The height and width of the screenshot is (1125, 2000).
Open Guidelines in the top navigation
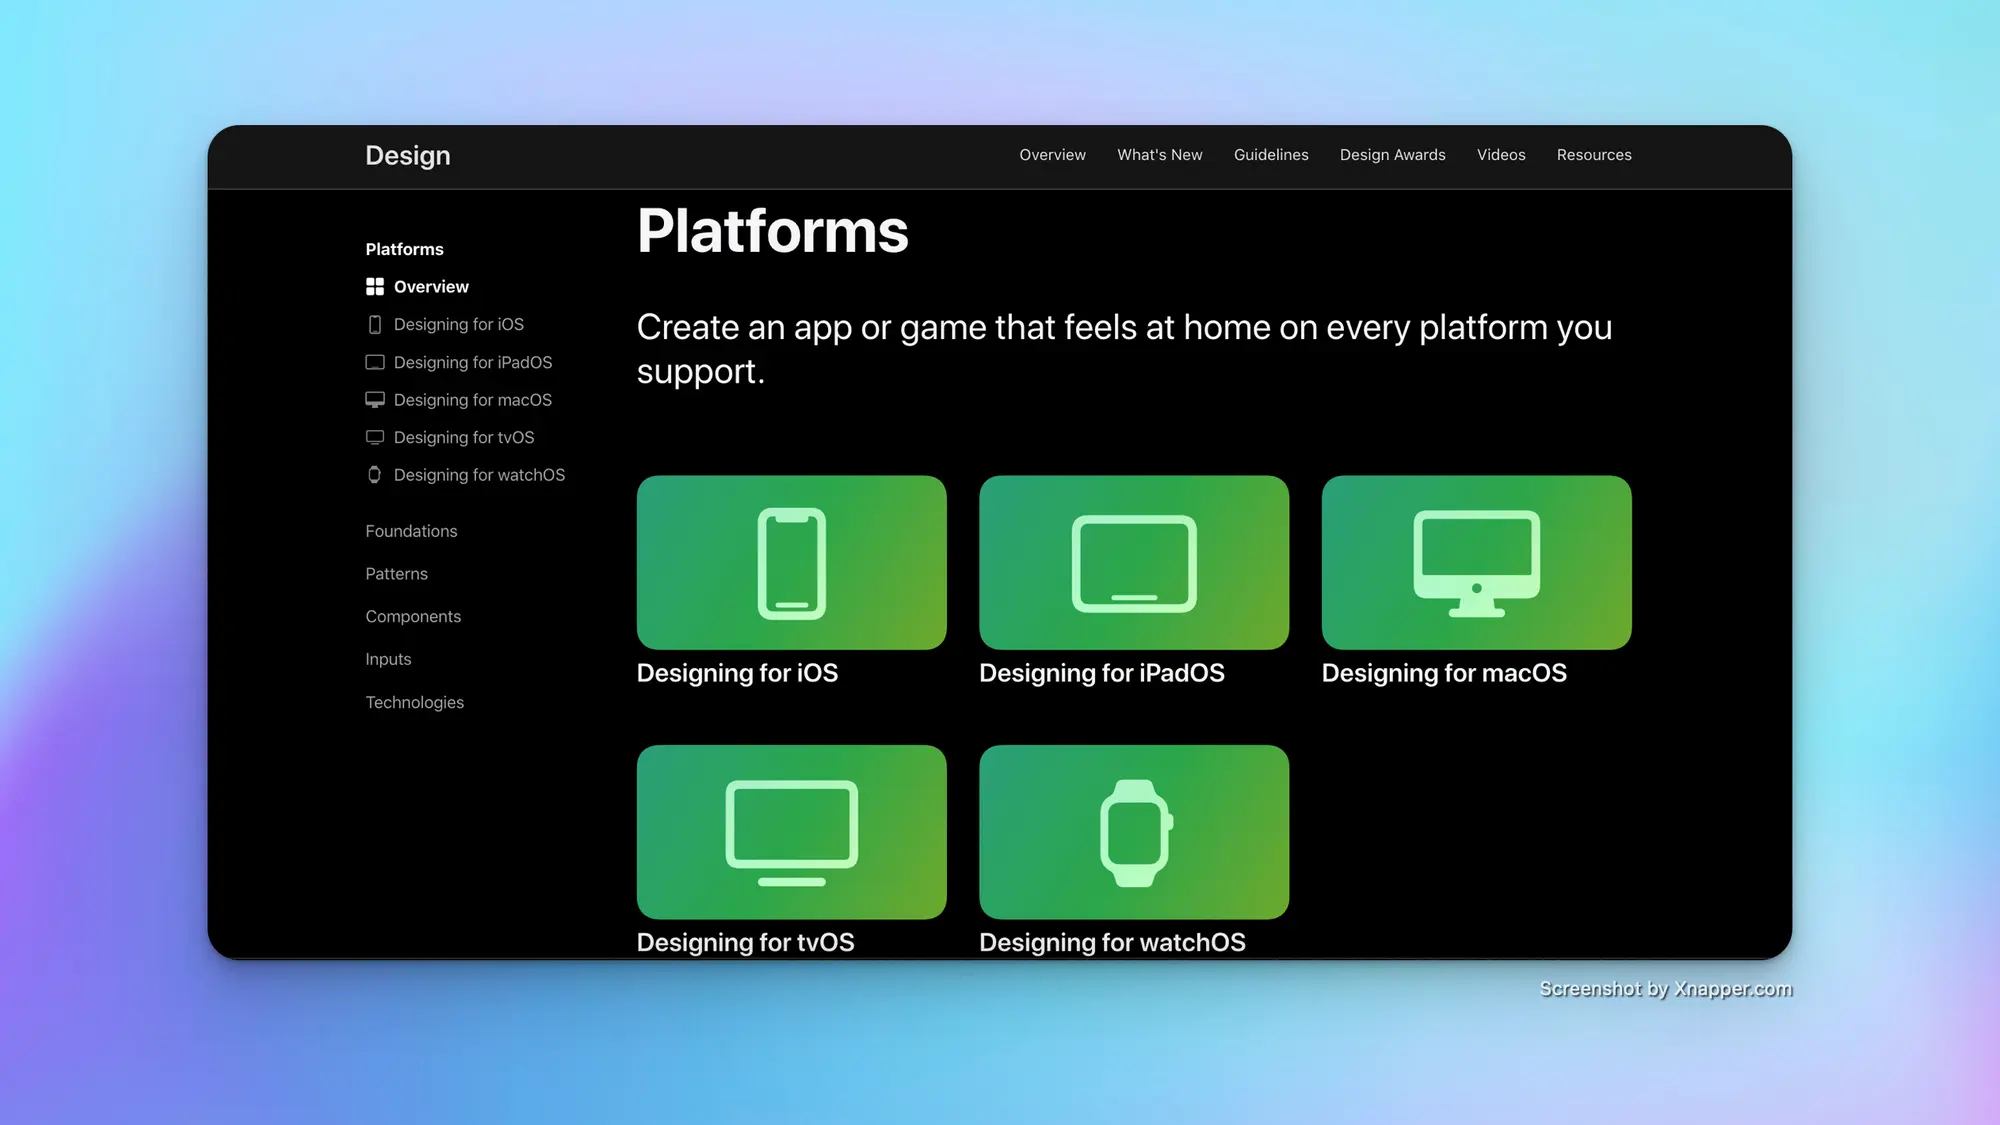click(x=1270, y=155)
